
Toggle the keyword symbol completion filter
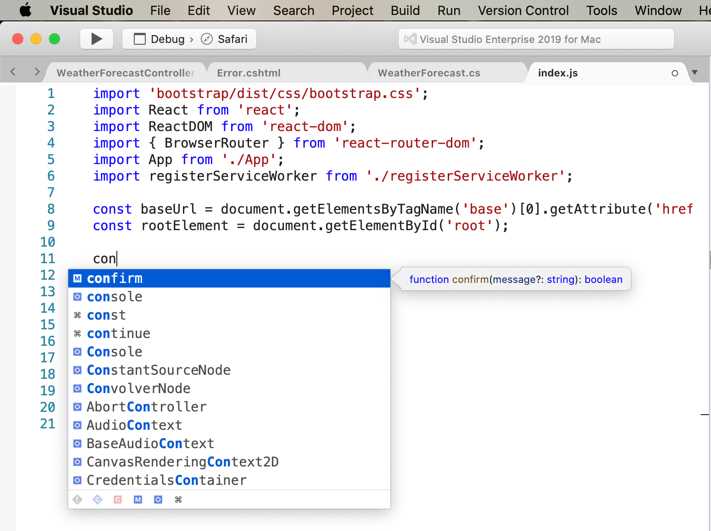pos(178,499)
